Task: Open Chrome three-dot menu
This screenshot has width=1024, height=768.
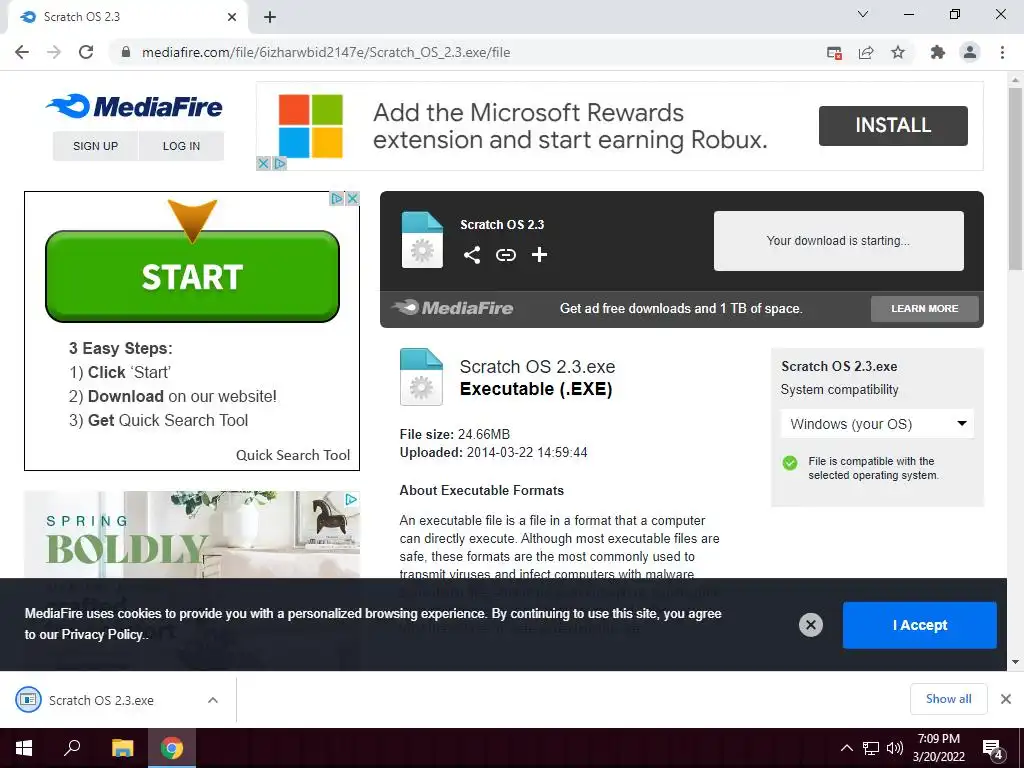Action: click(x=1002, y=52)
